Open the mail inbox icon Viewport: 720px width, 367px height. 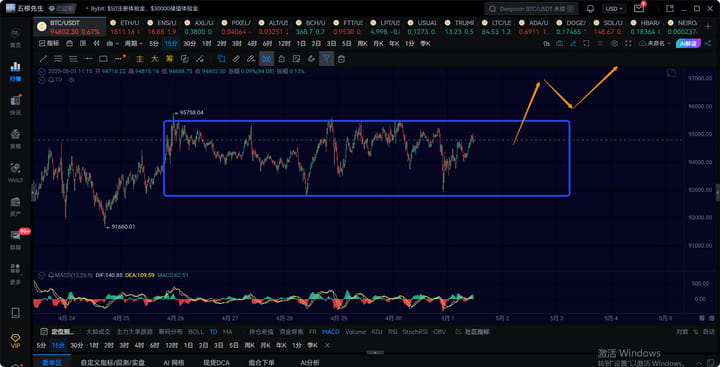[638, 8]
